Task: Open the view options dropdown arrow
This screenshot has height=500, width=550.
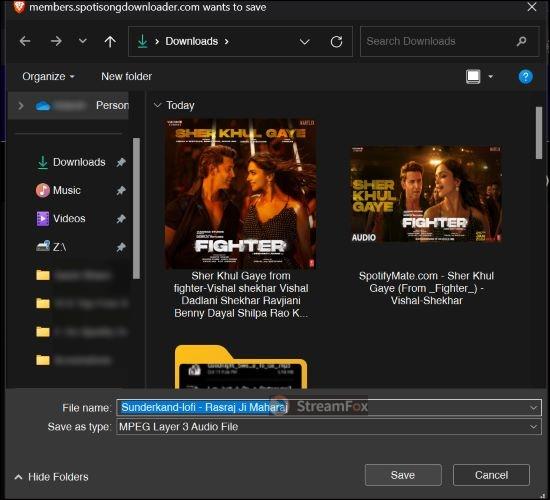Action: [x=491, y=76]
